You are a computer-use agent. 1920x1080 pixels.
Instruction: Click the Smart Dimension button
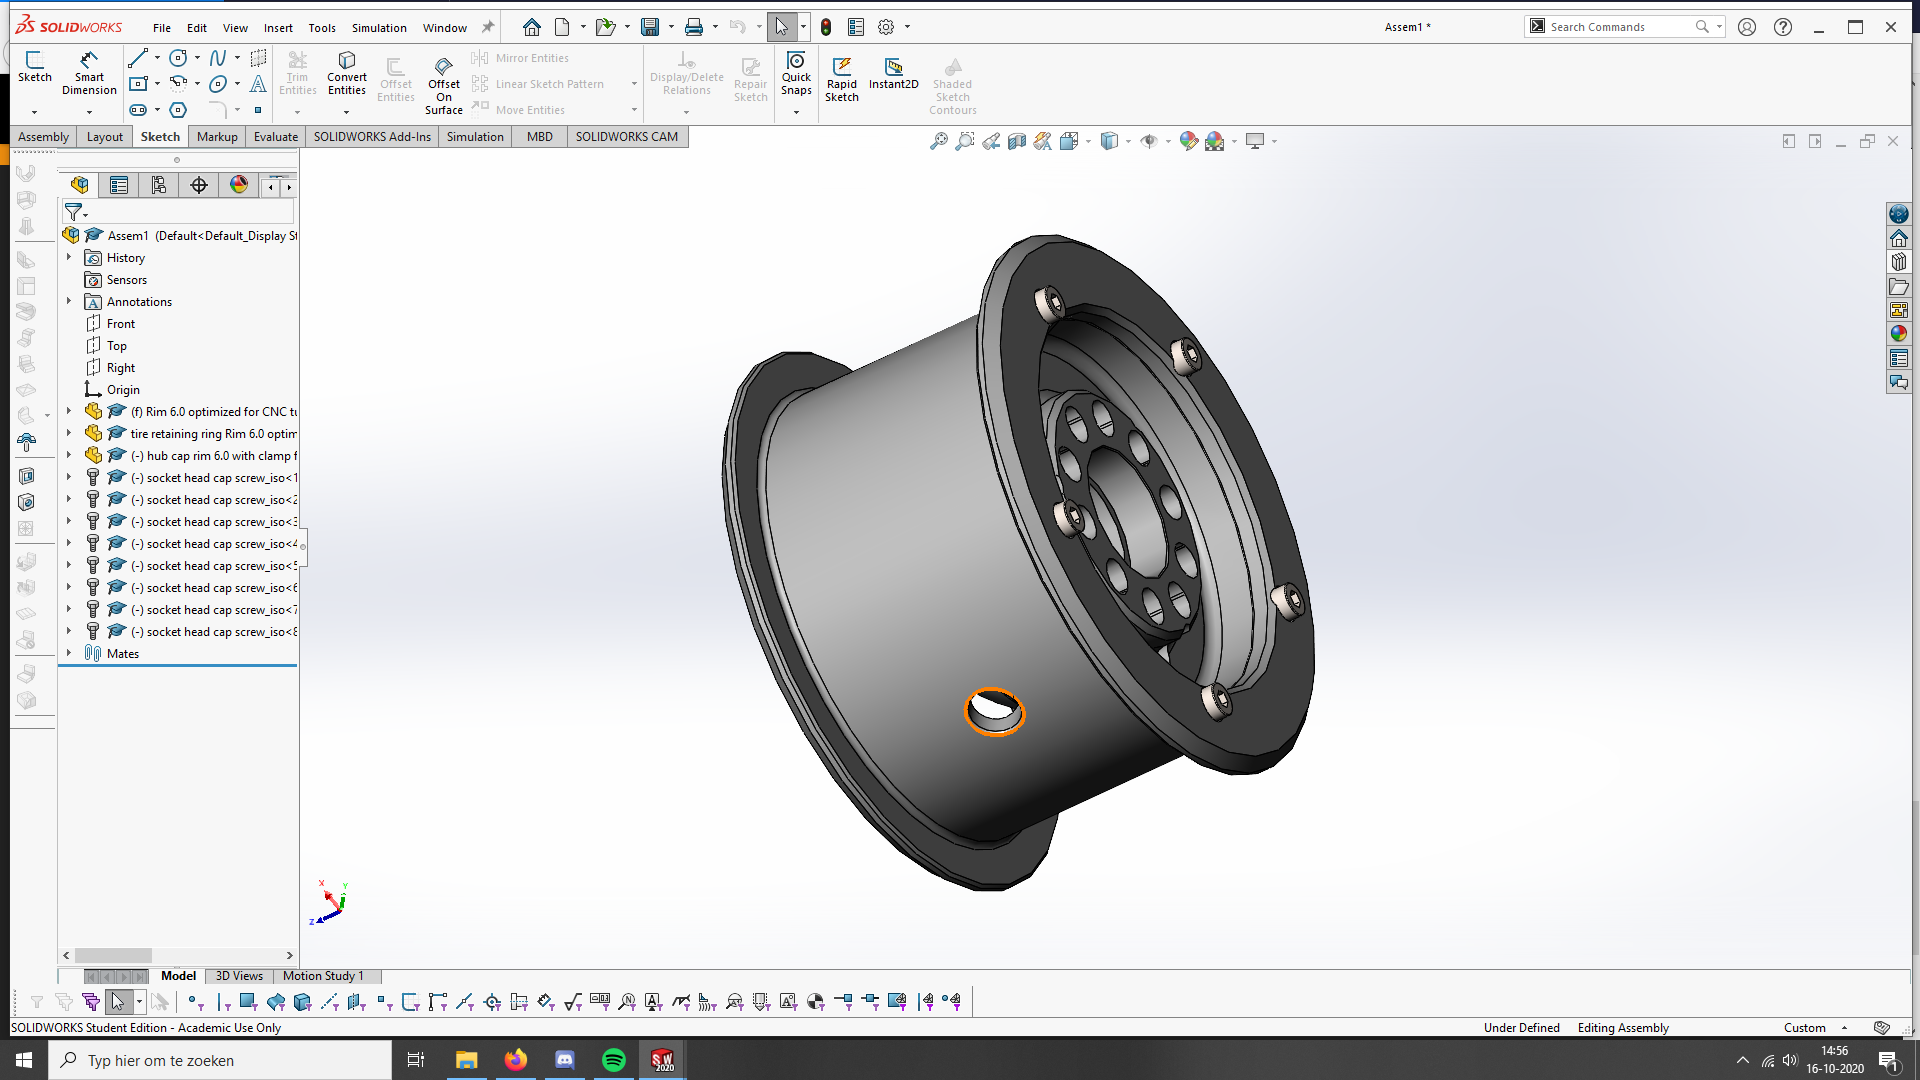[x=89, y=74]
